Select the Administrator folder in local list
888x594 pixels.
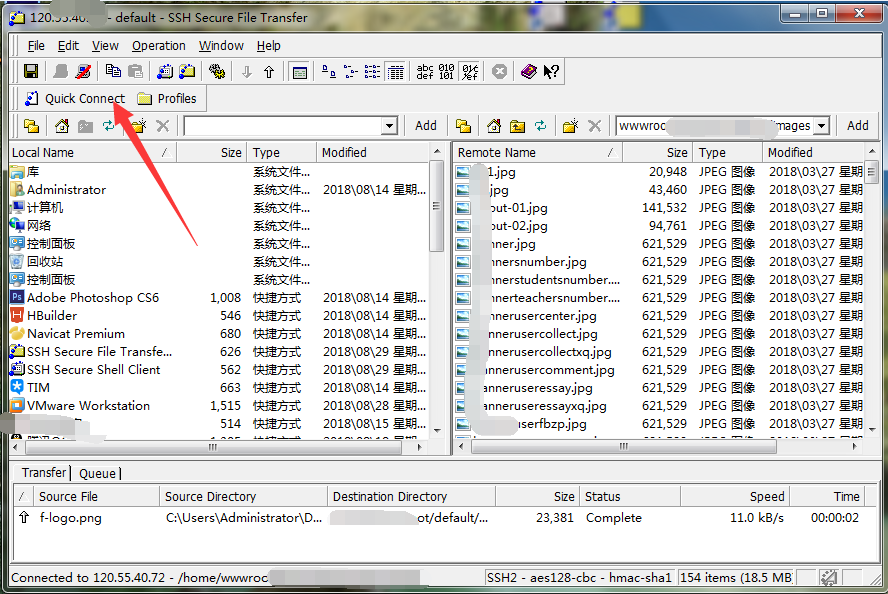pos(66,190)
